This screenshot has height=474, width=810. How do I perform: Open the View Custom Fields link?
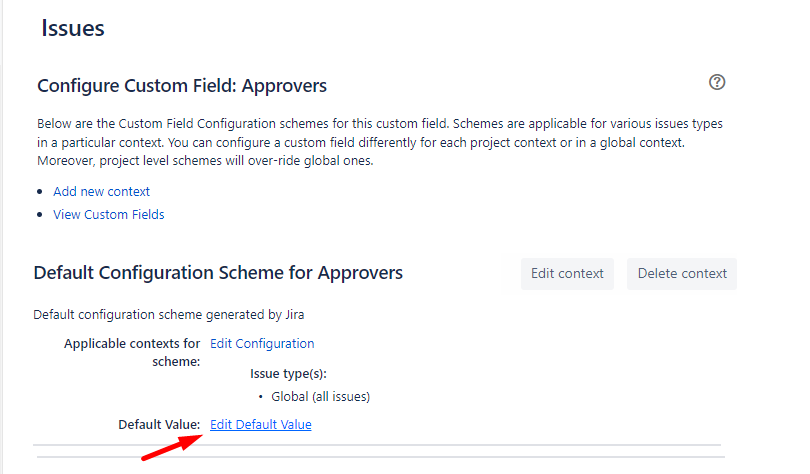tap(108, 214)
